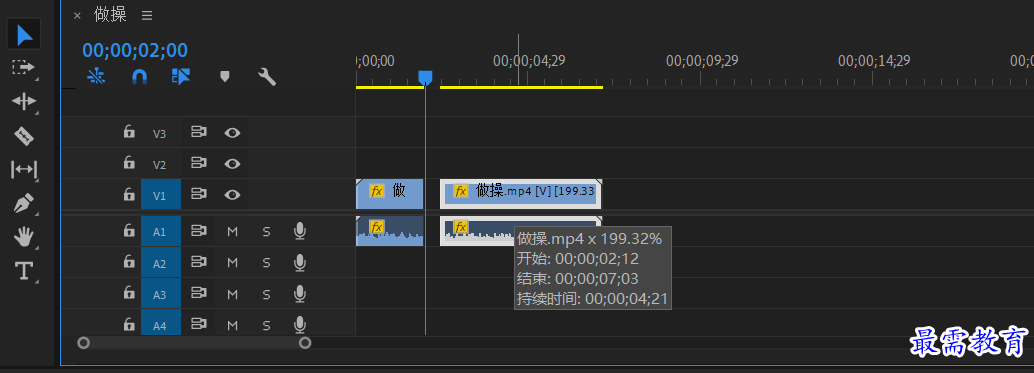This screenshot has width=1034, height=373.
Task: Select the Track Select Forward tool
Action: click(23, 67)
